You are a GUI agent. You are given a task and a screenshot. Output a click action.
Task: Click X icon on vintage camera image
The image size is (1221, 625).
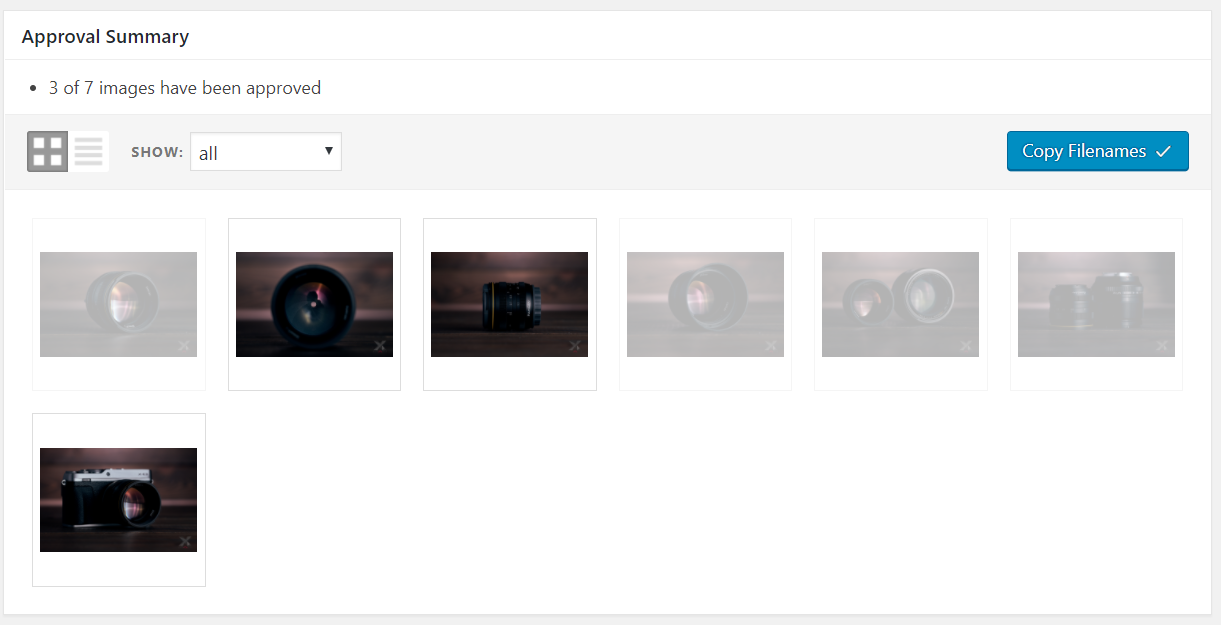184,541
